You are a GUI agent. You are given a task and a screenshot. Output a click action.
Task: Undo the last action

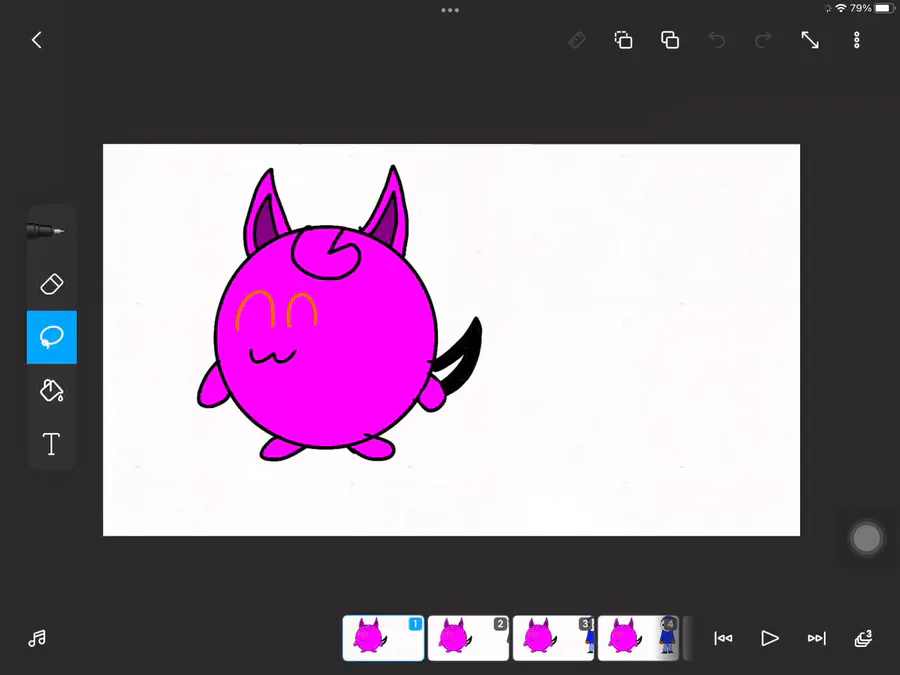coord(716,40)
